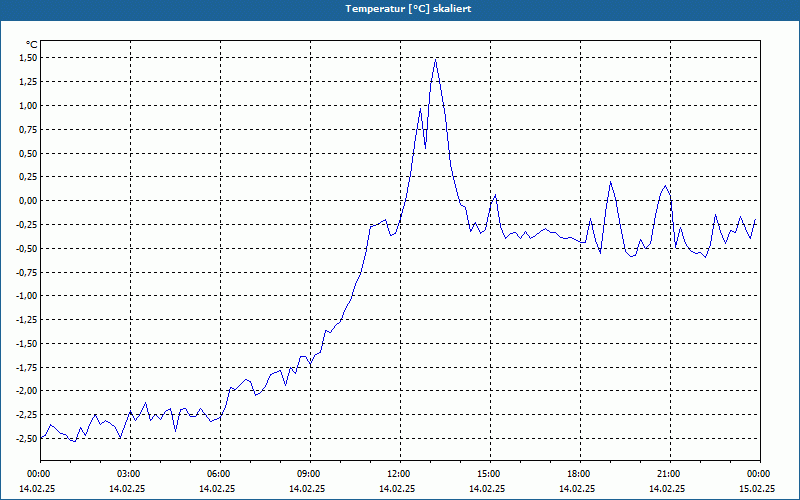The height and width of the screenshot is (500, 800).
Task: Click the 15.02.25 date label
Action: [757, 488]
